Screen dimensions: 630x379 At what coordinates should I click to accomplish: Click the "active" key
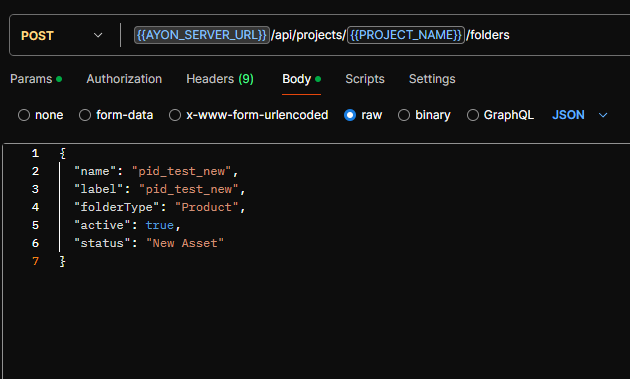tap(102, 225)
